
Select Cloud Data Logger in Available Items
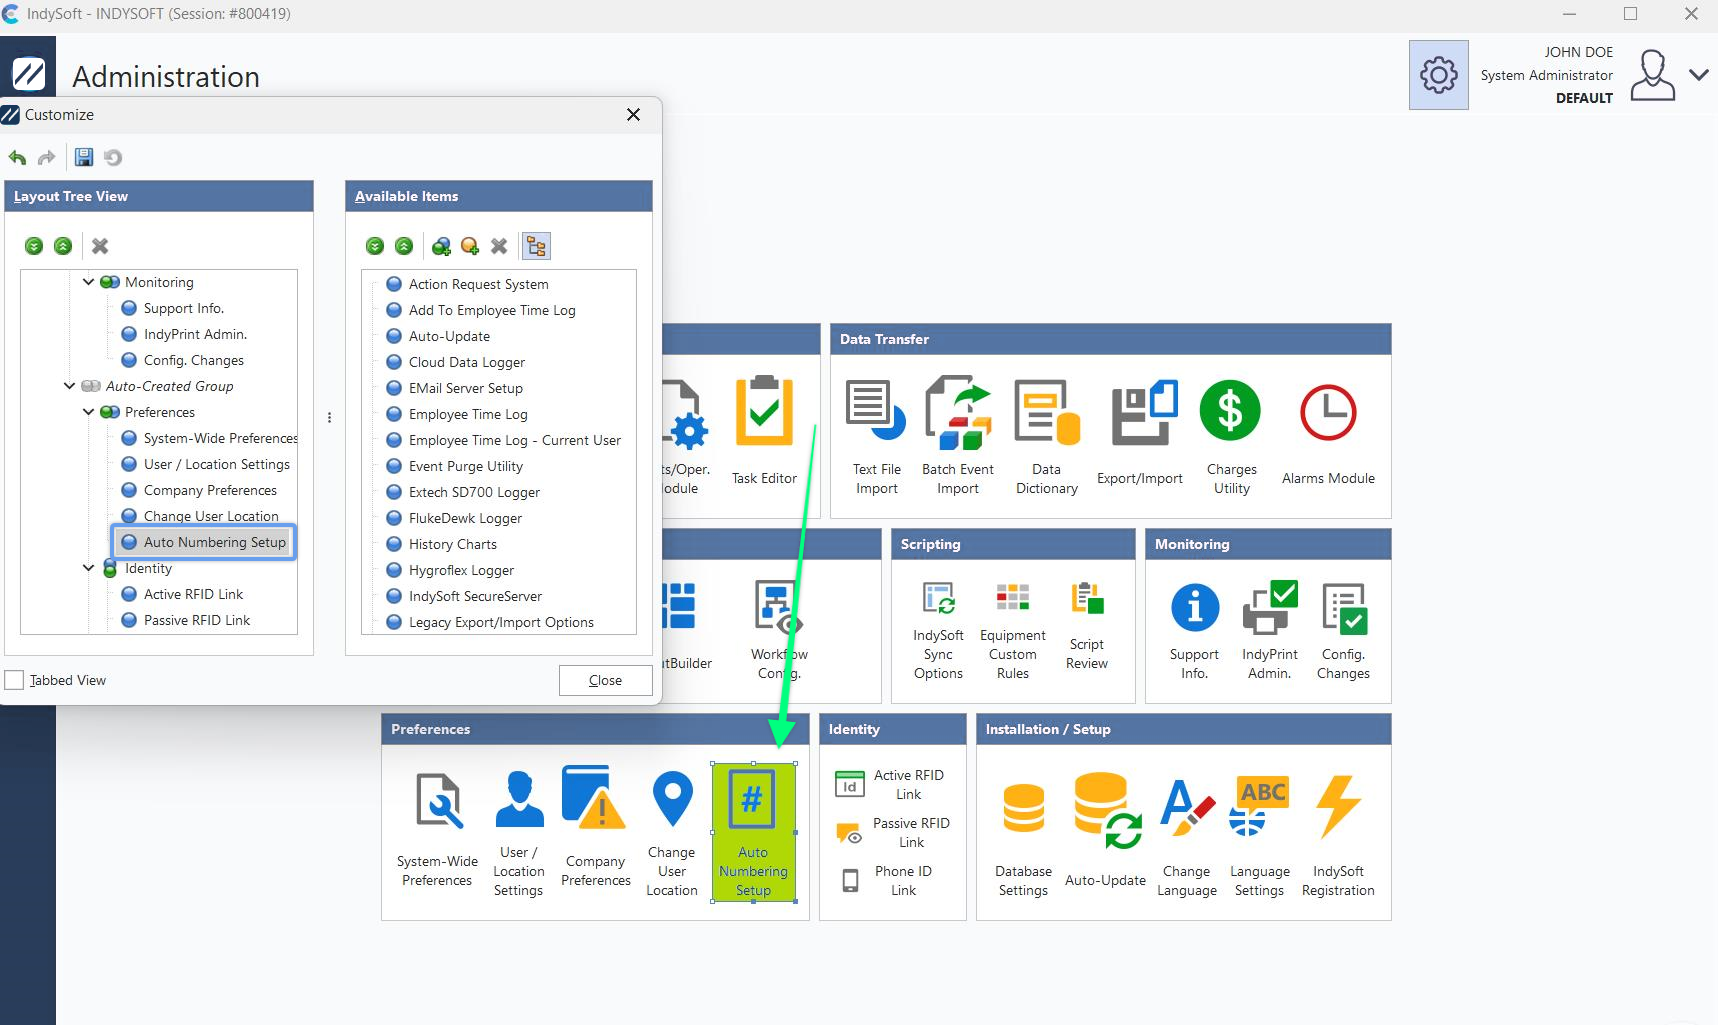pyautogui.click(x=456, y=362)
